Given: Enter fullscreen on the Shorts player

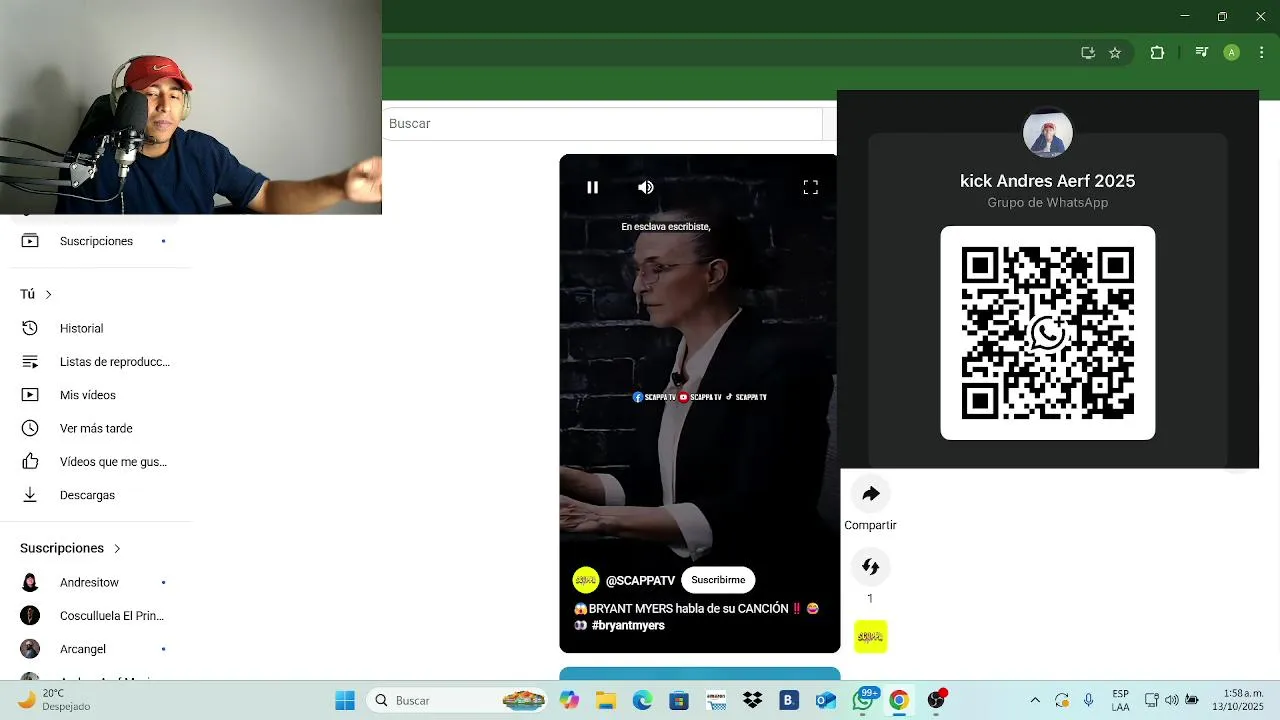Looking at the screenshot, I should 811,187.
